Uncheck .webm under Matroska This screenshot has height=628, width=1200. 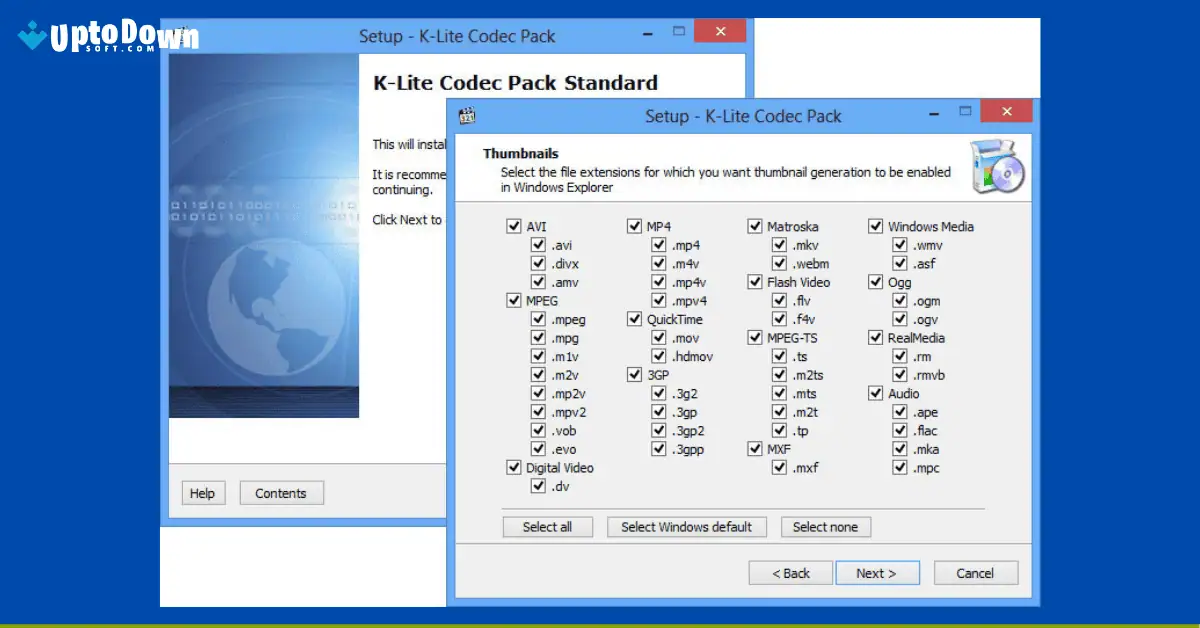coord(779,263)
